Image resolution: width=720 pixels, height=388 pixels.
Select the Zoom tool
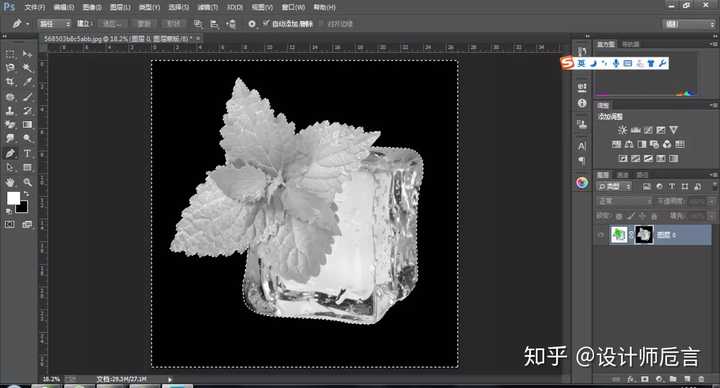[x=28, y=182]
